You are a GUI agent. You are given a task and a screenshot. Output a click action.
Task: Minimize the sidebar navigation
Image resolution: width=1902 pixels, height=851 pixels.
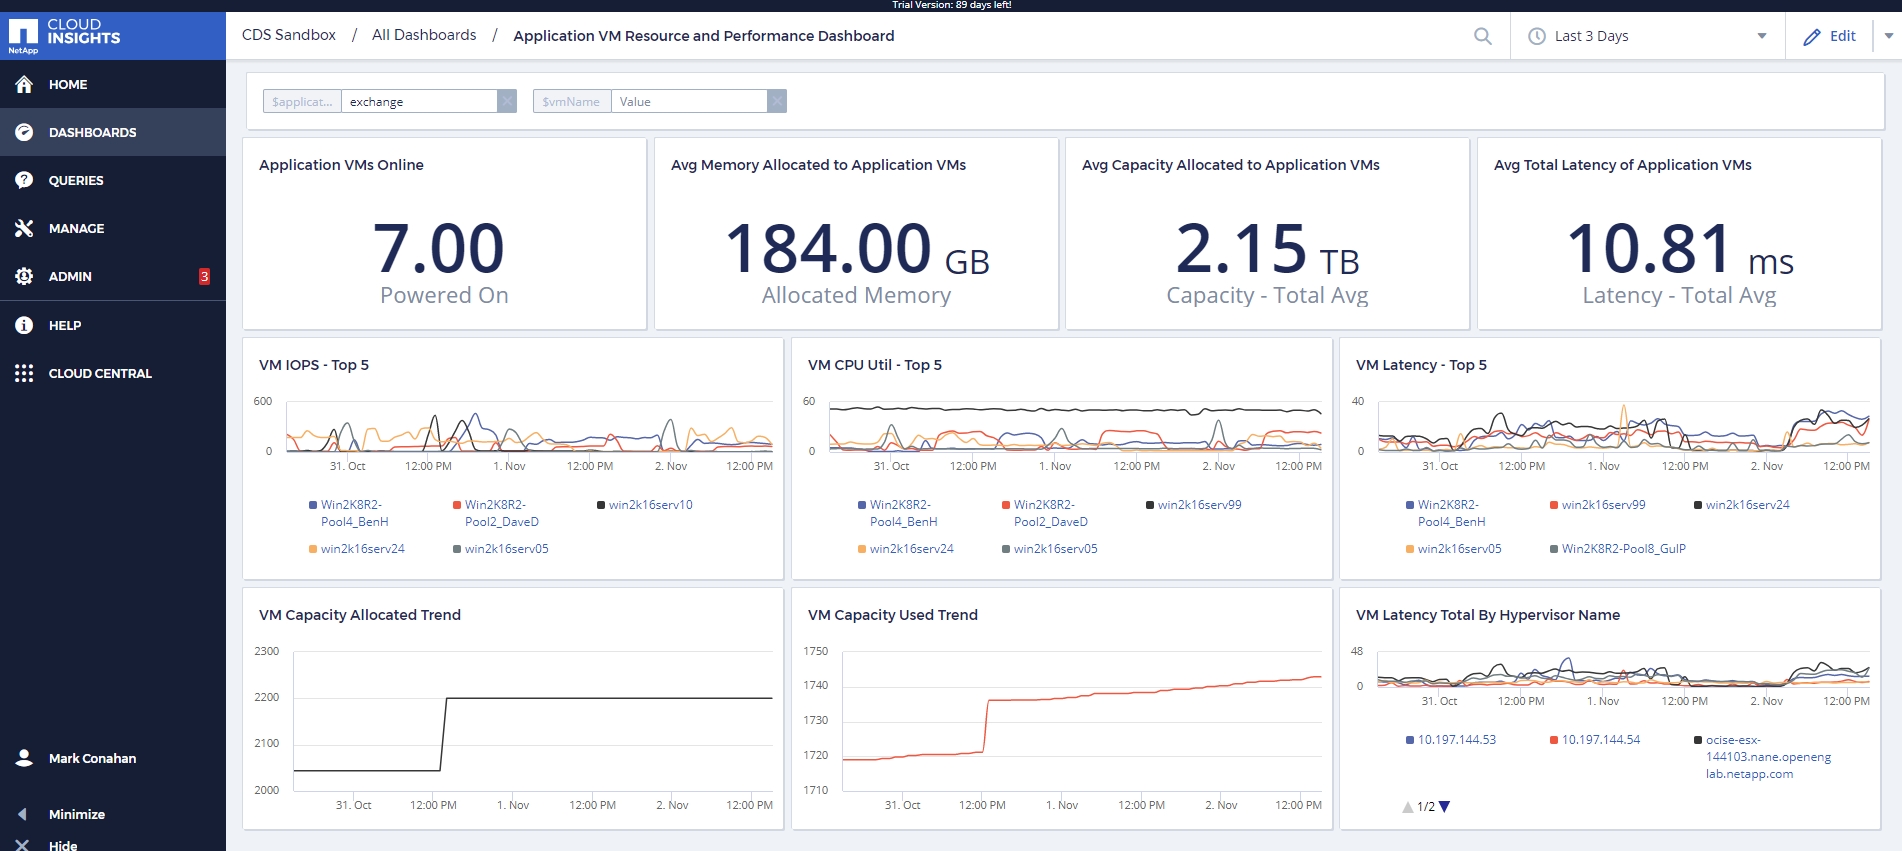(x=76, y=814)
